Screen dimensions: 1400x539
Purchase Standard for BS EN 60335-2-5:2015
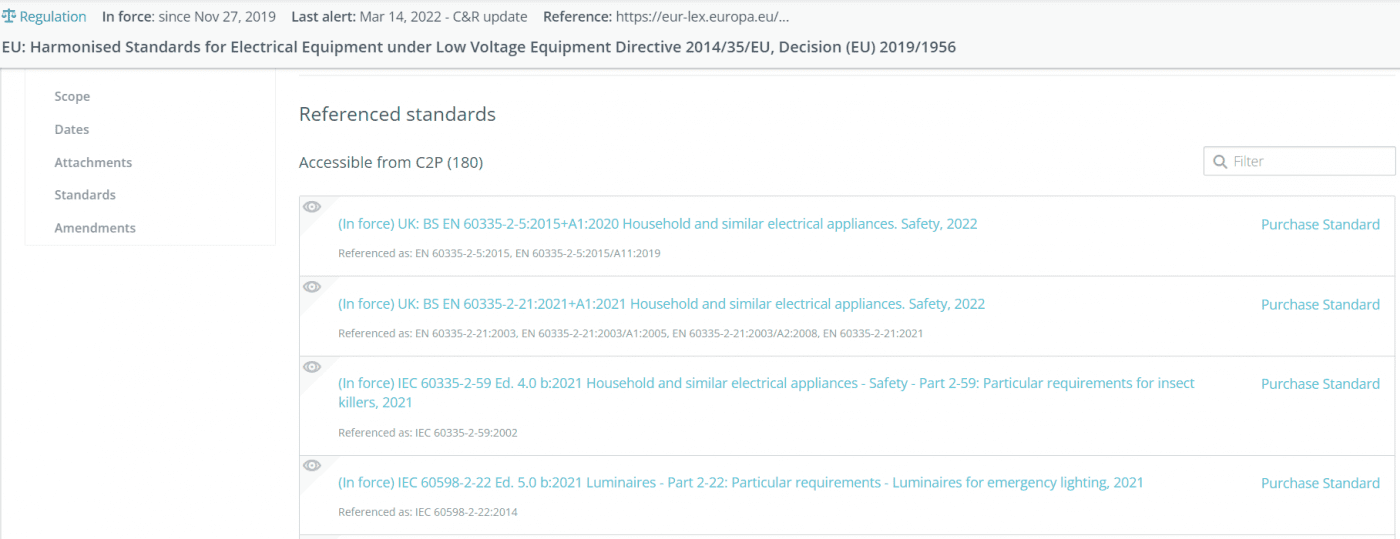coord(1320,224)
